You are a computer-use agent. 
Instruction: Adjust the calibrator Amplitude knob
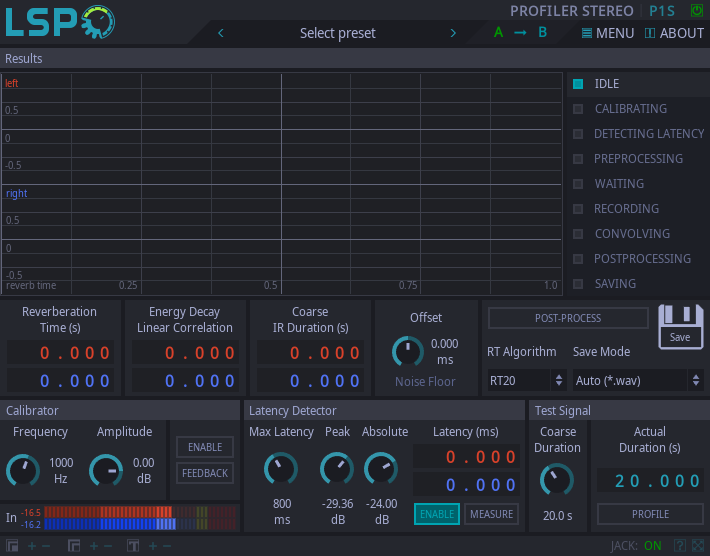(106, 470)
